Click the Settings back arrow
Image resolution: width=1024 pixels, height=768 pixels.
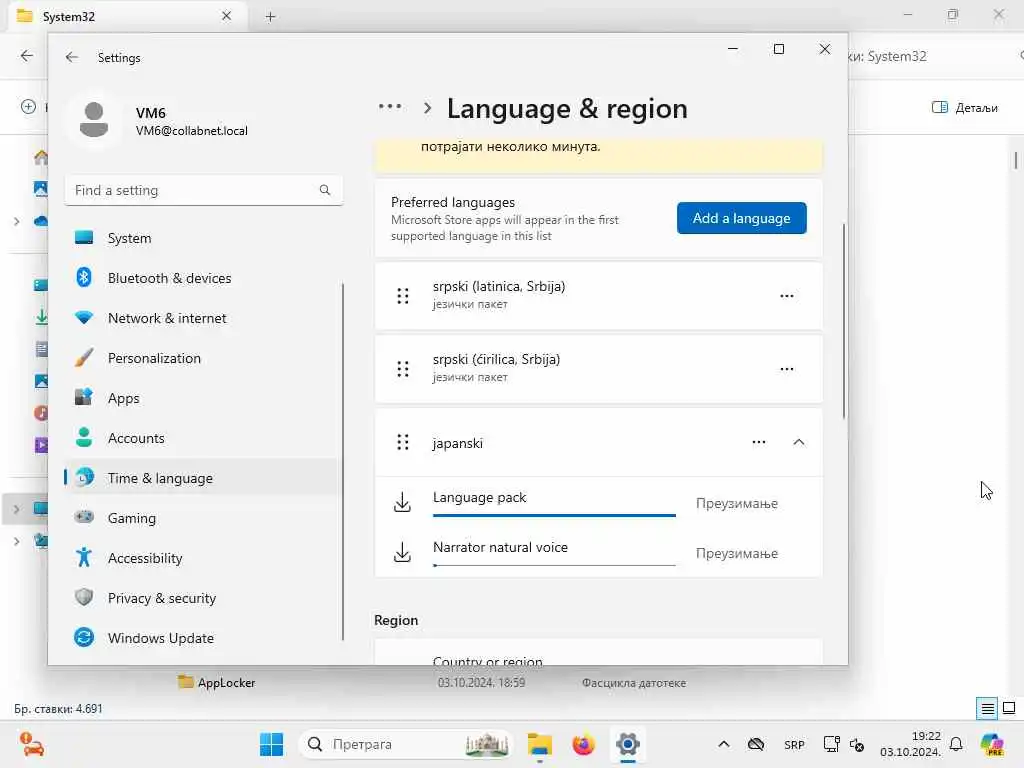point(71,57)
